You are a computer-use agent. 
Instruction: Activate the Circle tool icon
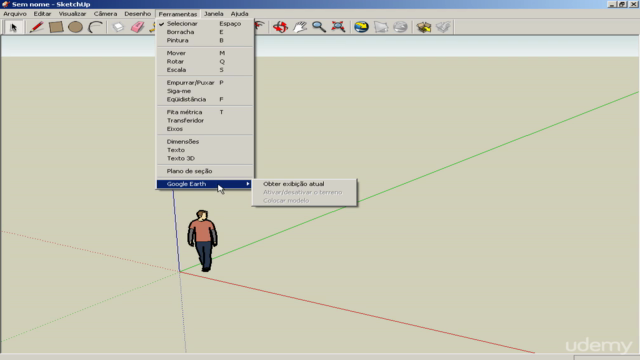click(76, 27)
